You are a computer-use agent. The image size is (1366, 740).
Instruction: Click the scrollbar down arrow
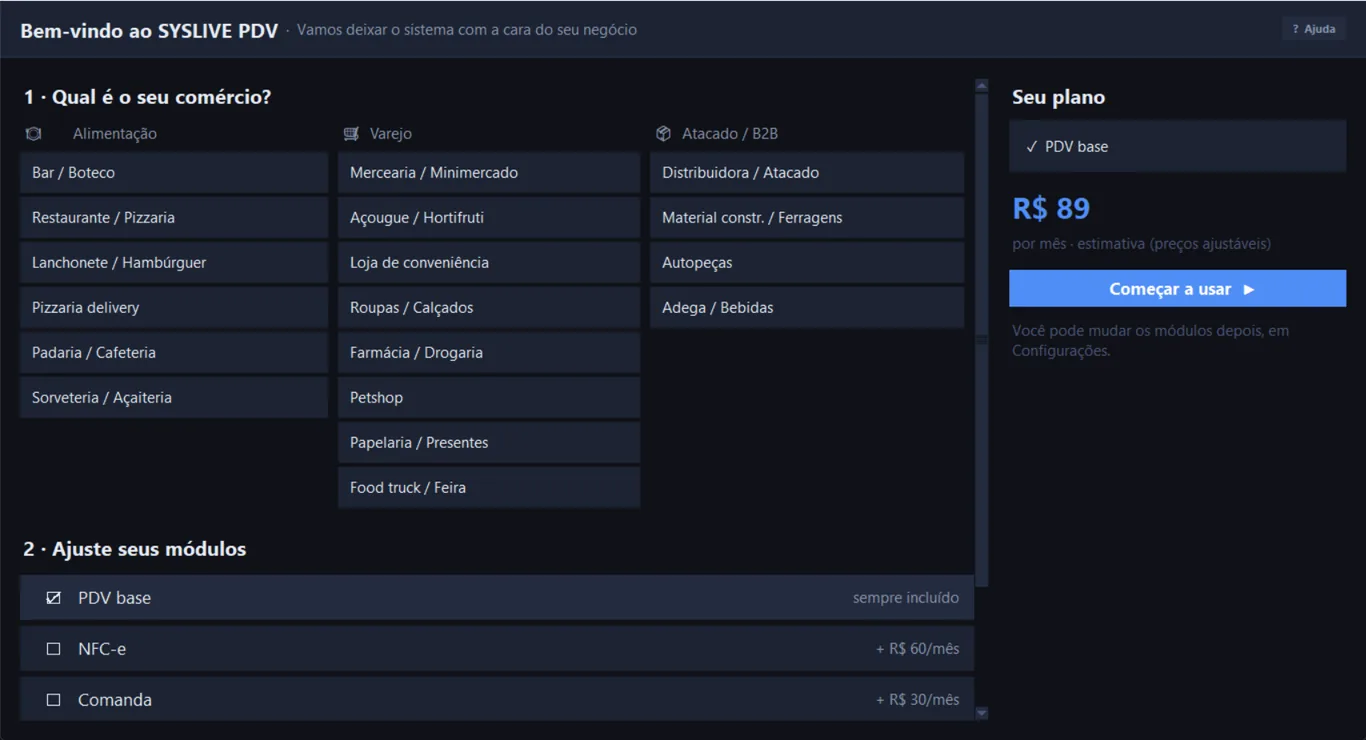981,713
